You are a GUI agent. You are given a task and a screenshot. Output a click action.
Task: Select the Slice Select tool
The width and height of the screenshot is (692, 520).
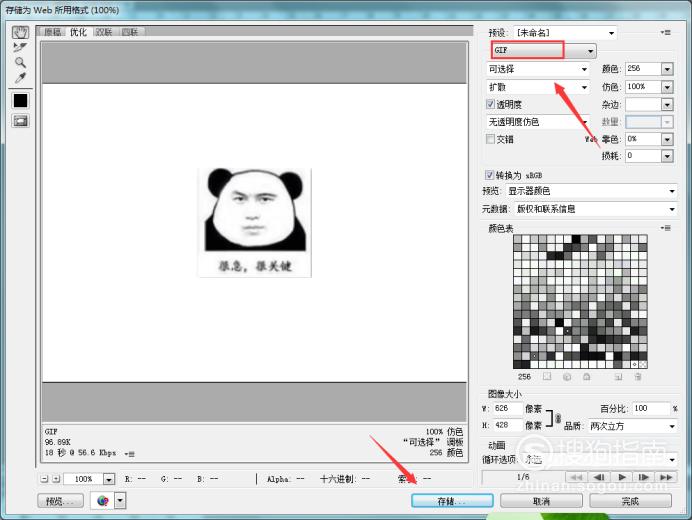click(x=20, y=47)
